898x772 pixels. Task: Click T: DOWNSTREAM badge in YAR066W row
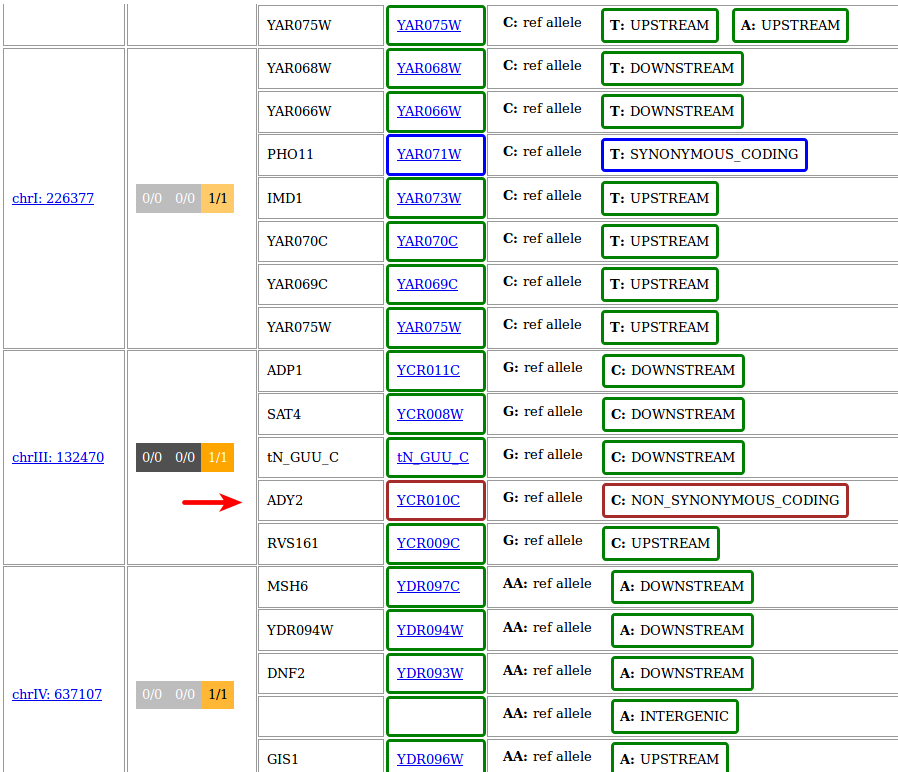pos(672,111)
